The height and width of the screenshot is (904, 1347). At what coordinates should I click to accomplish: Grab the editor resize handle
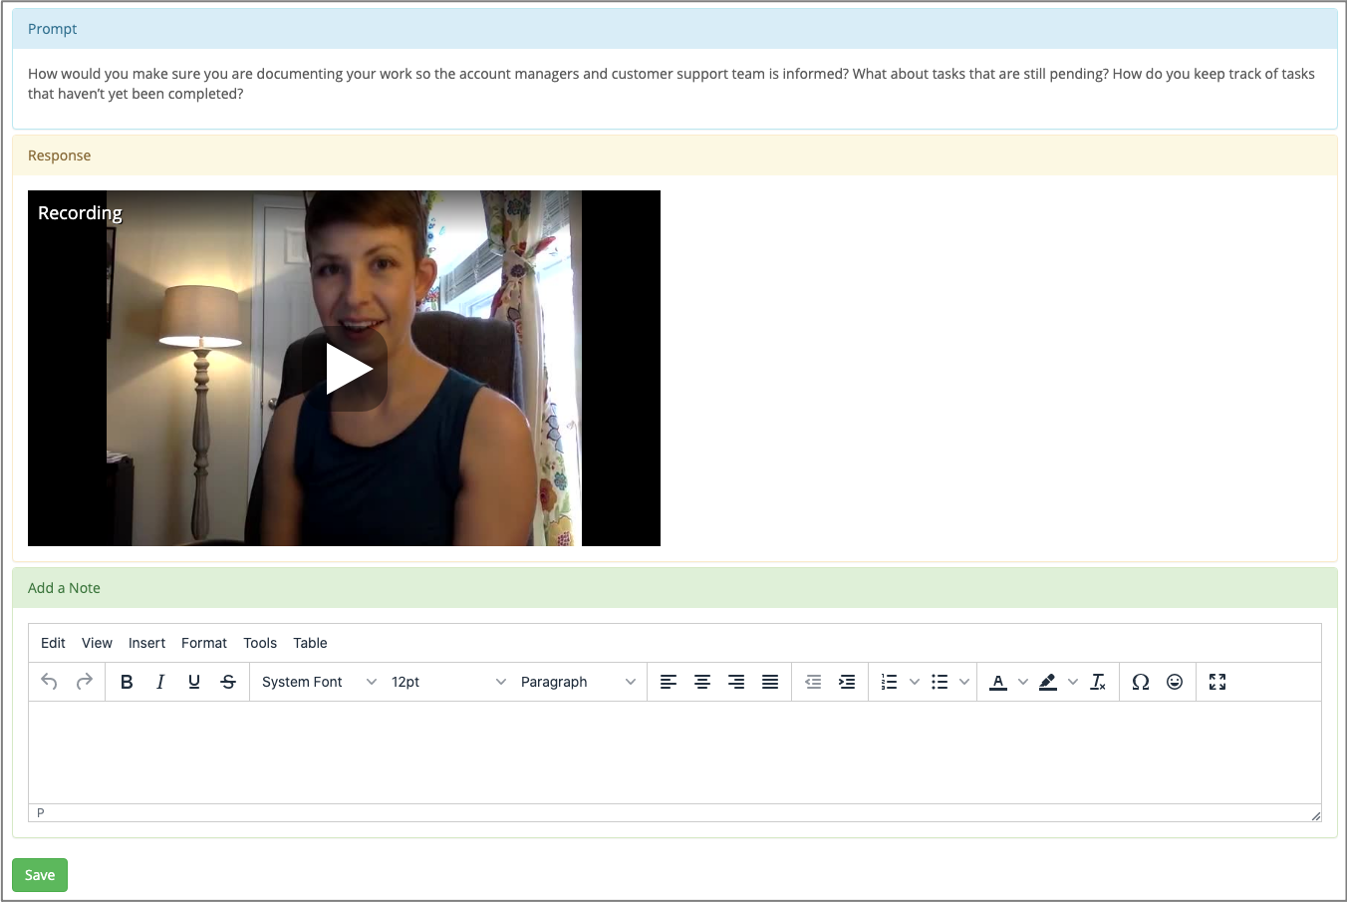(x=1315, y=815)
